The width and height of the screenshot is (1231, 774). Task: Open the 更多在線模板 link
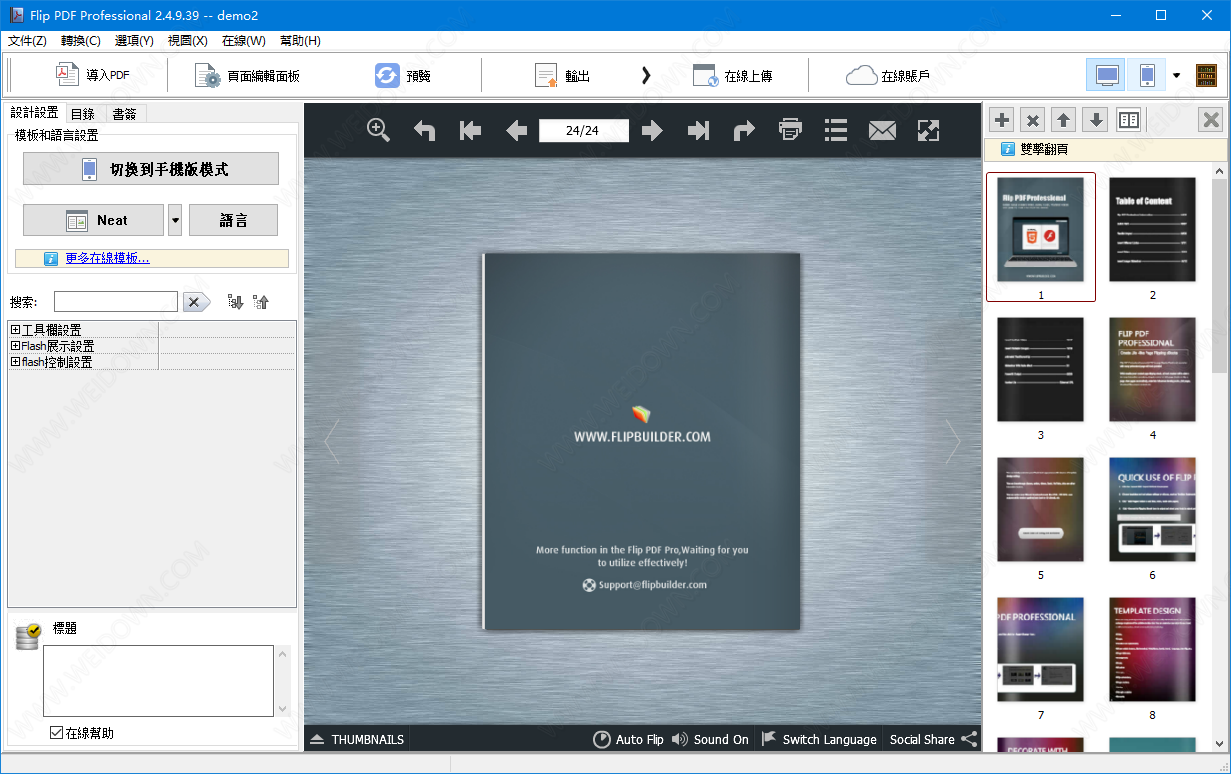click(x=107, y=258)
